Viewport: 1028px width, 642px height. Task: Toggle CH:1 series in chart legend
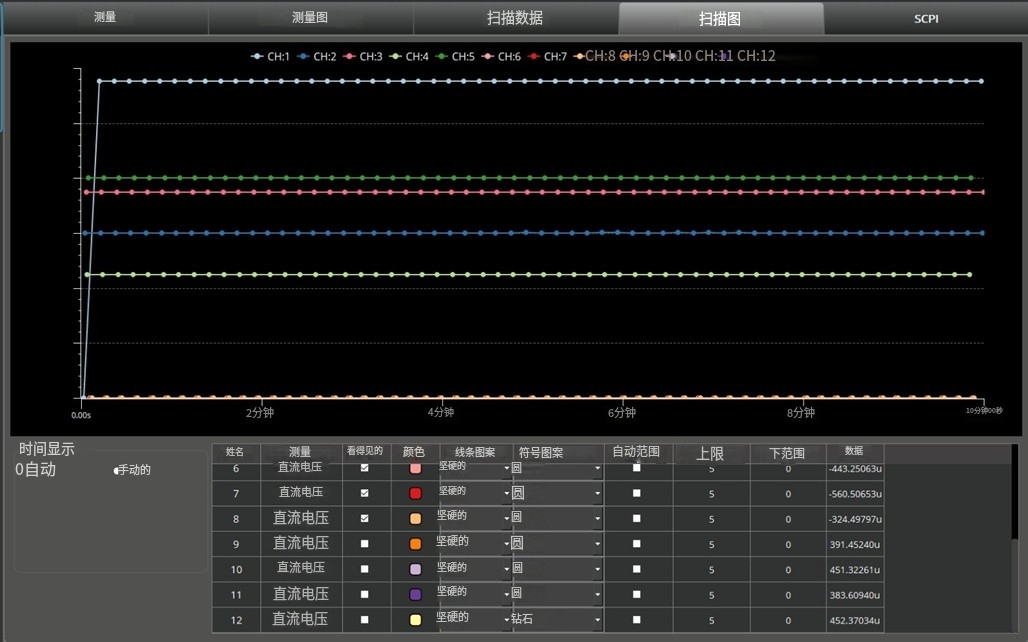point(270,56)
